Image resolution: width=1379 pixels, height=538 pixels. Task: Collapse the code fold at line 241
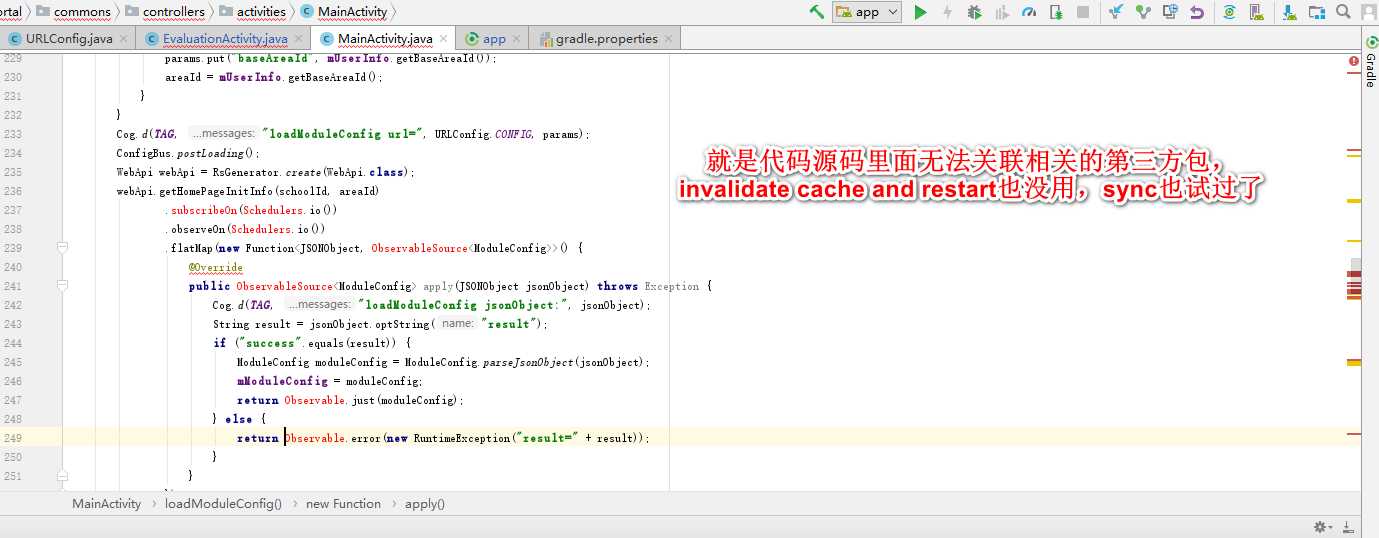click(62, 286)
